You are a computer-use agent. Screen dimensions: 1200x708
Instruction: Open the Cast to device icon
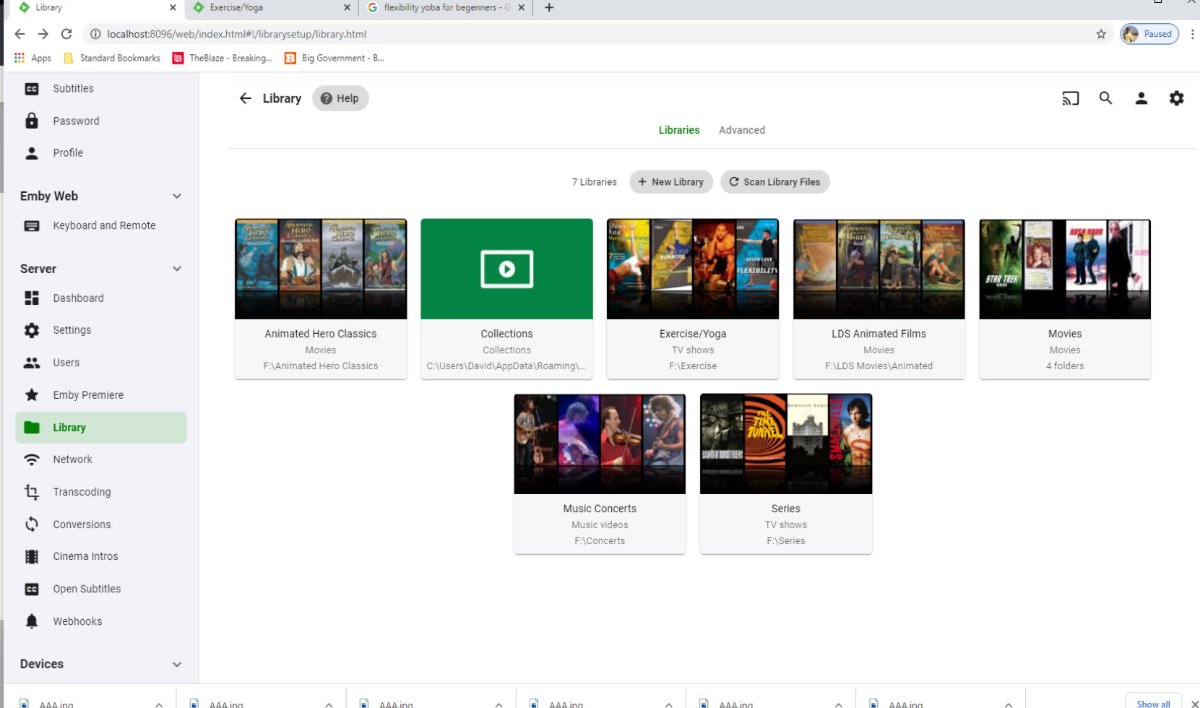tap(1070, 98)
